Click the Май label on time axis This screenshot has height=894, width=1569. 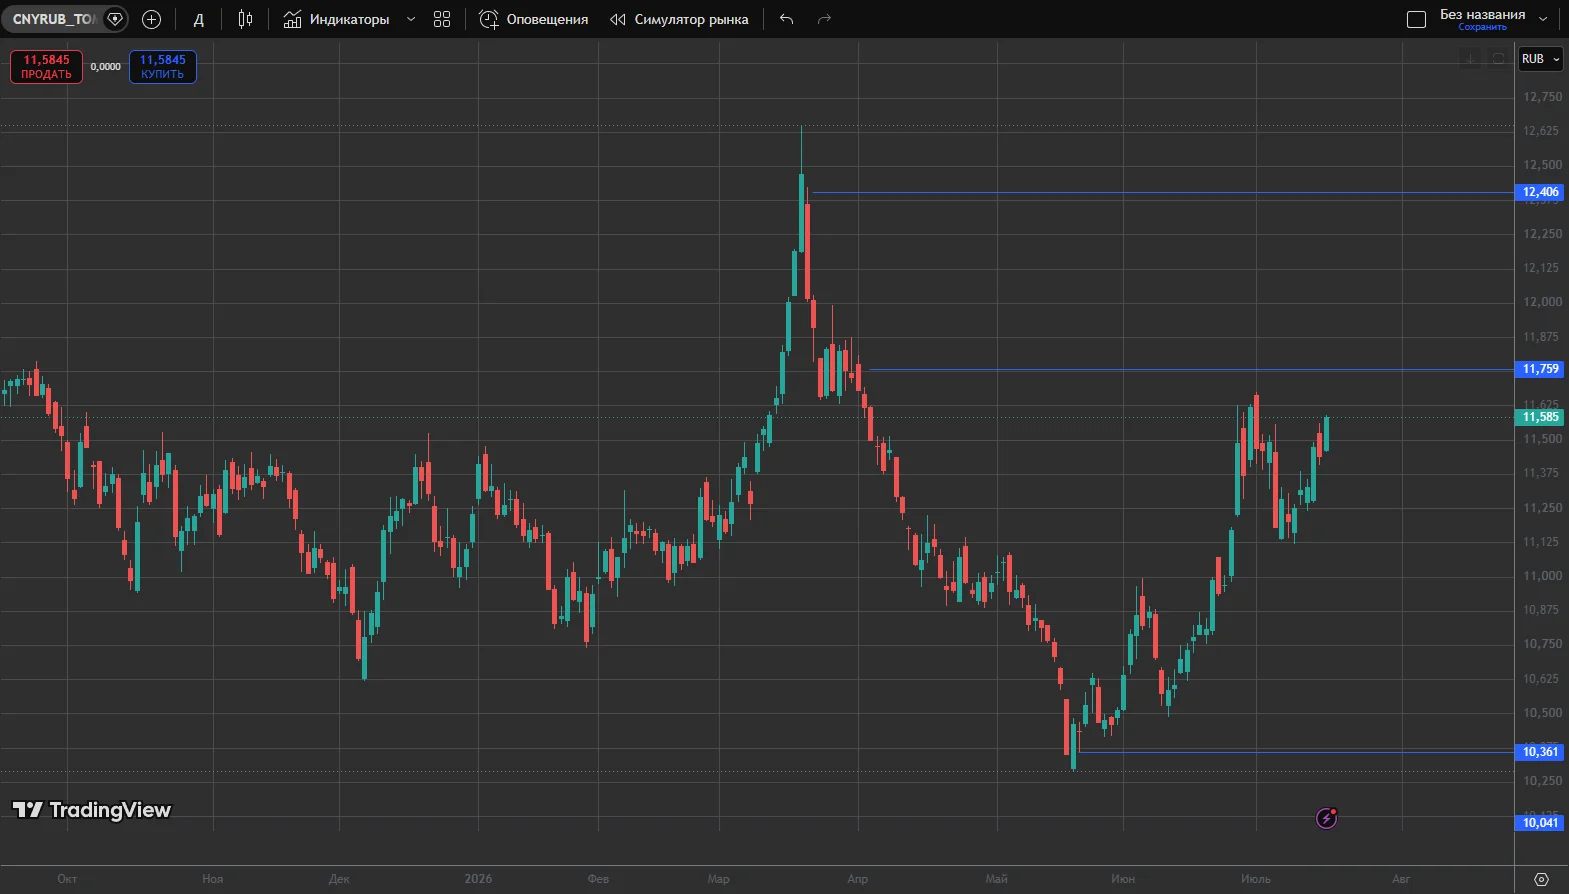click(996, 879)
